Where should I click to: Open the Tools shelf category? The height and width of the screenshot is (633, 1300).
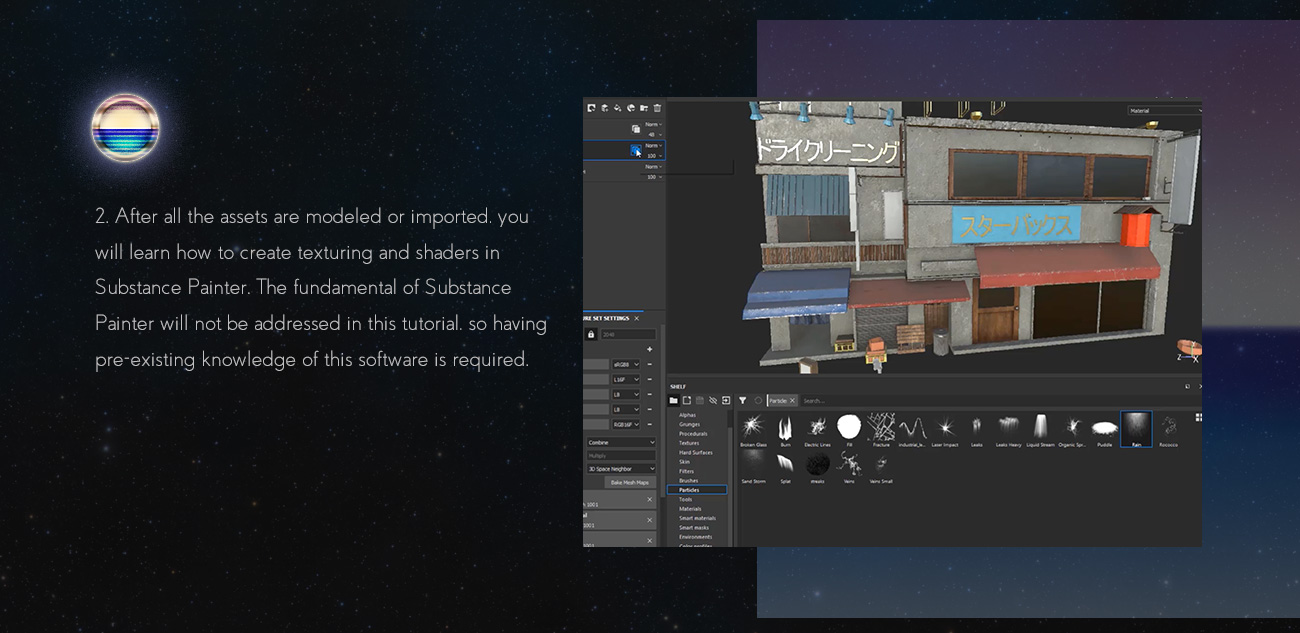tap(686, 499)
